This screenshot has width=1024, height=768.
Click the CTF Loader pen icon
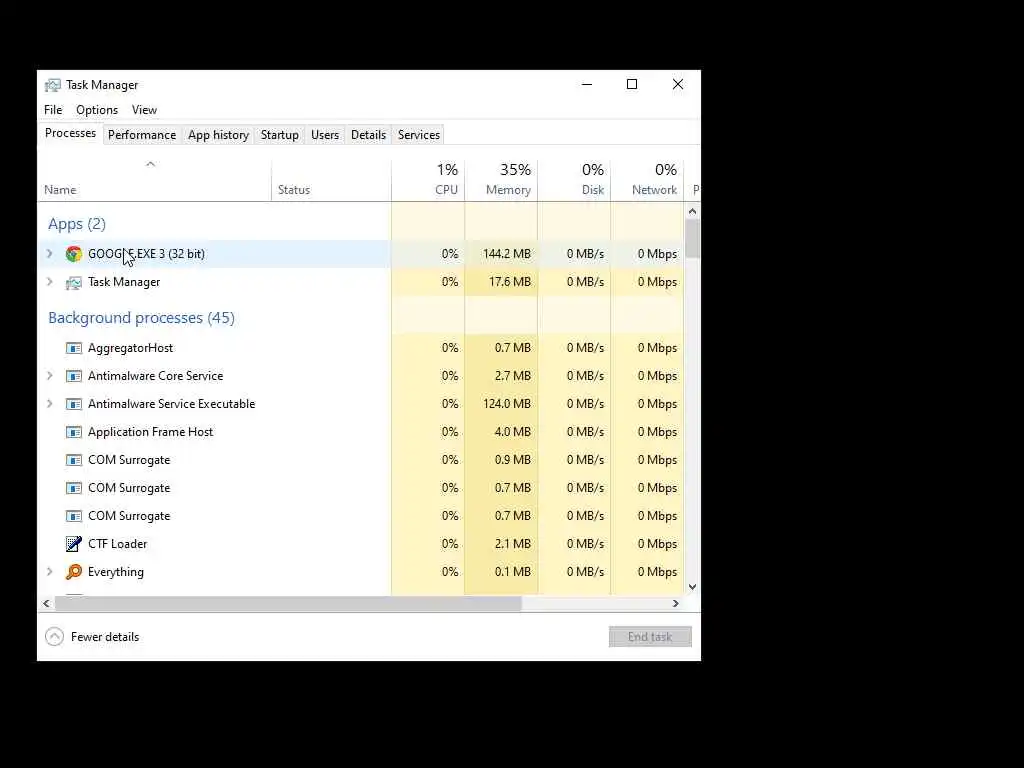[x=74, y=544]
